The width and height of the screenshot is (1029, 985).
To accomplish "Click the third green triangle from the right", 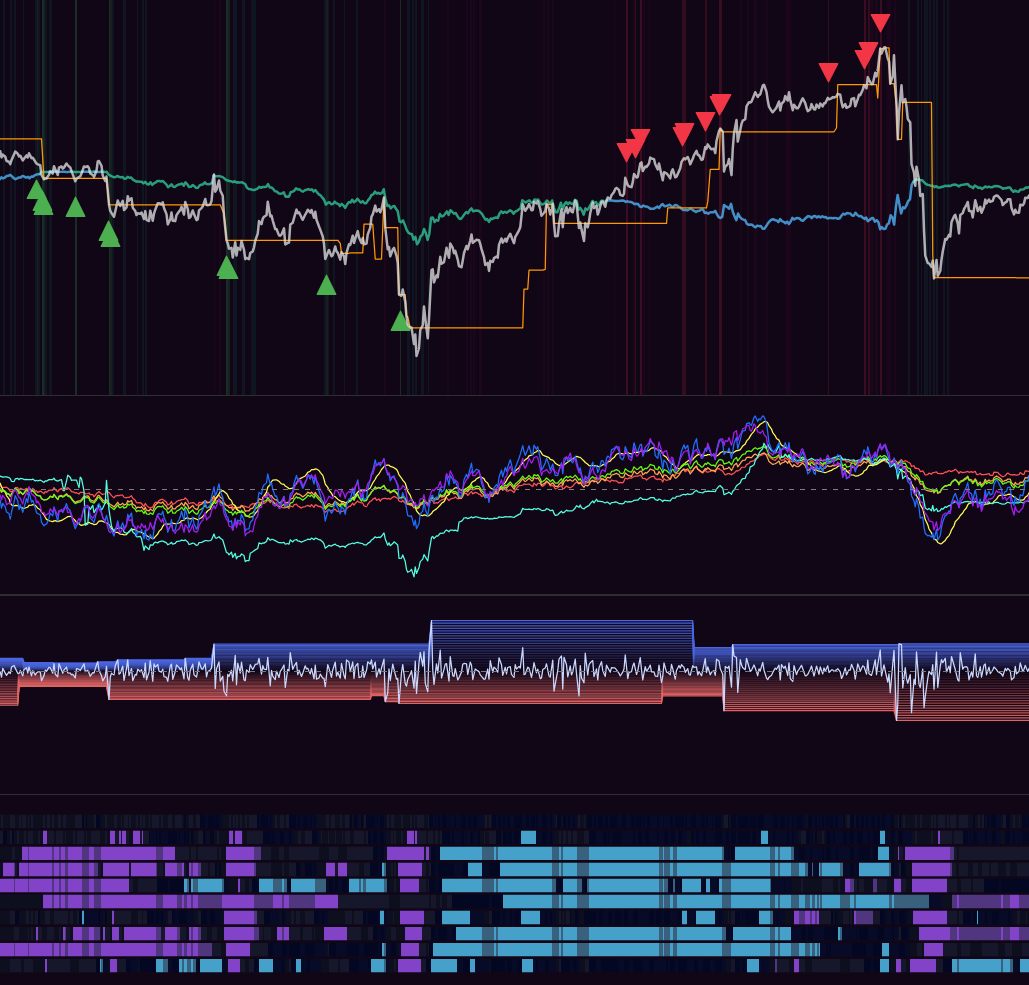I will coord(227,267).
